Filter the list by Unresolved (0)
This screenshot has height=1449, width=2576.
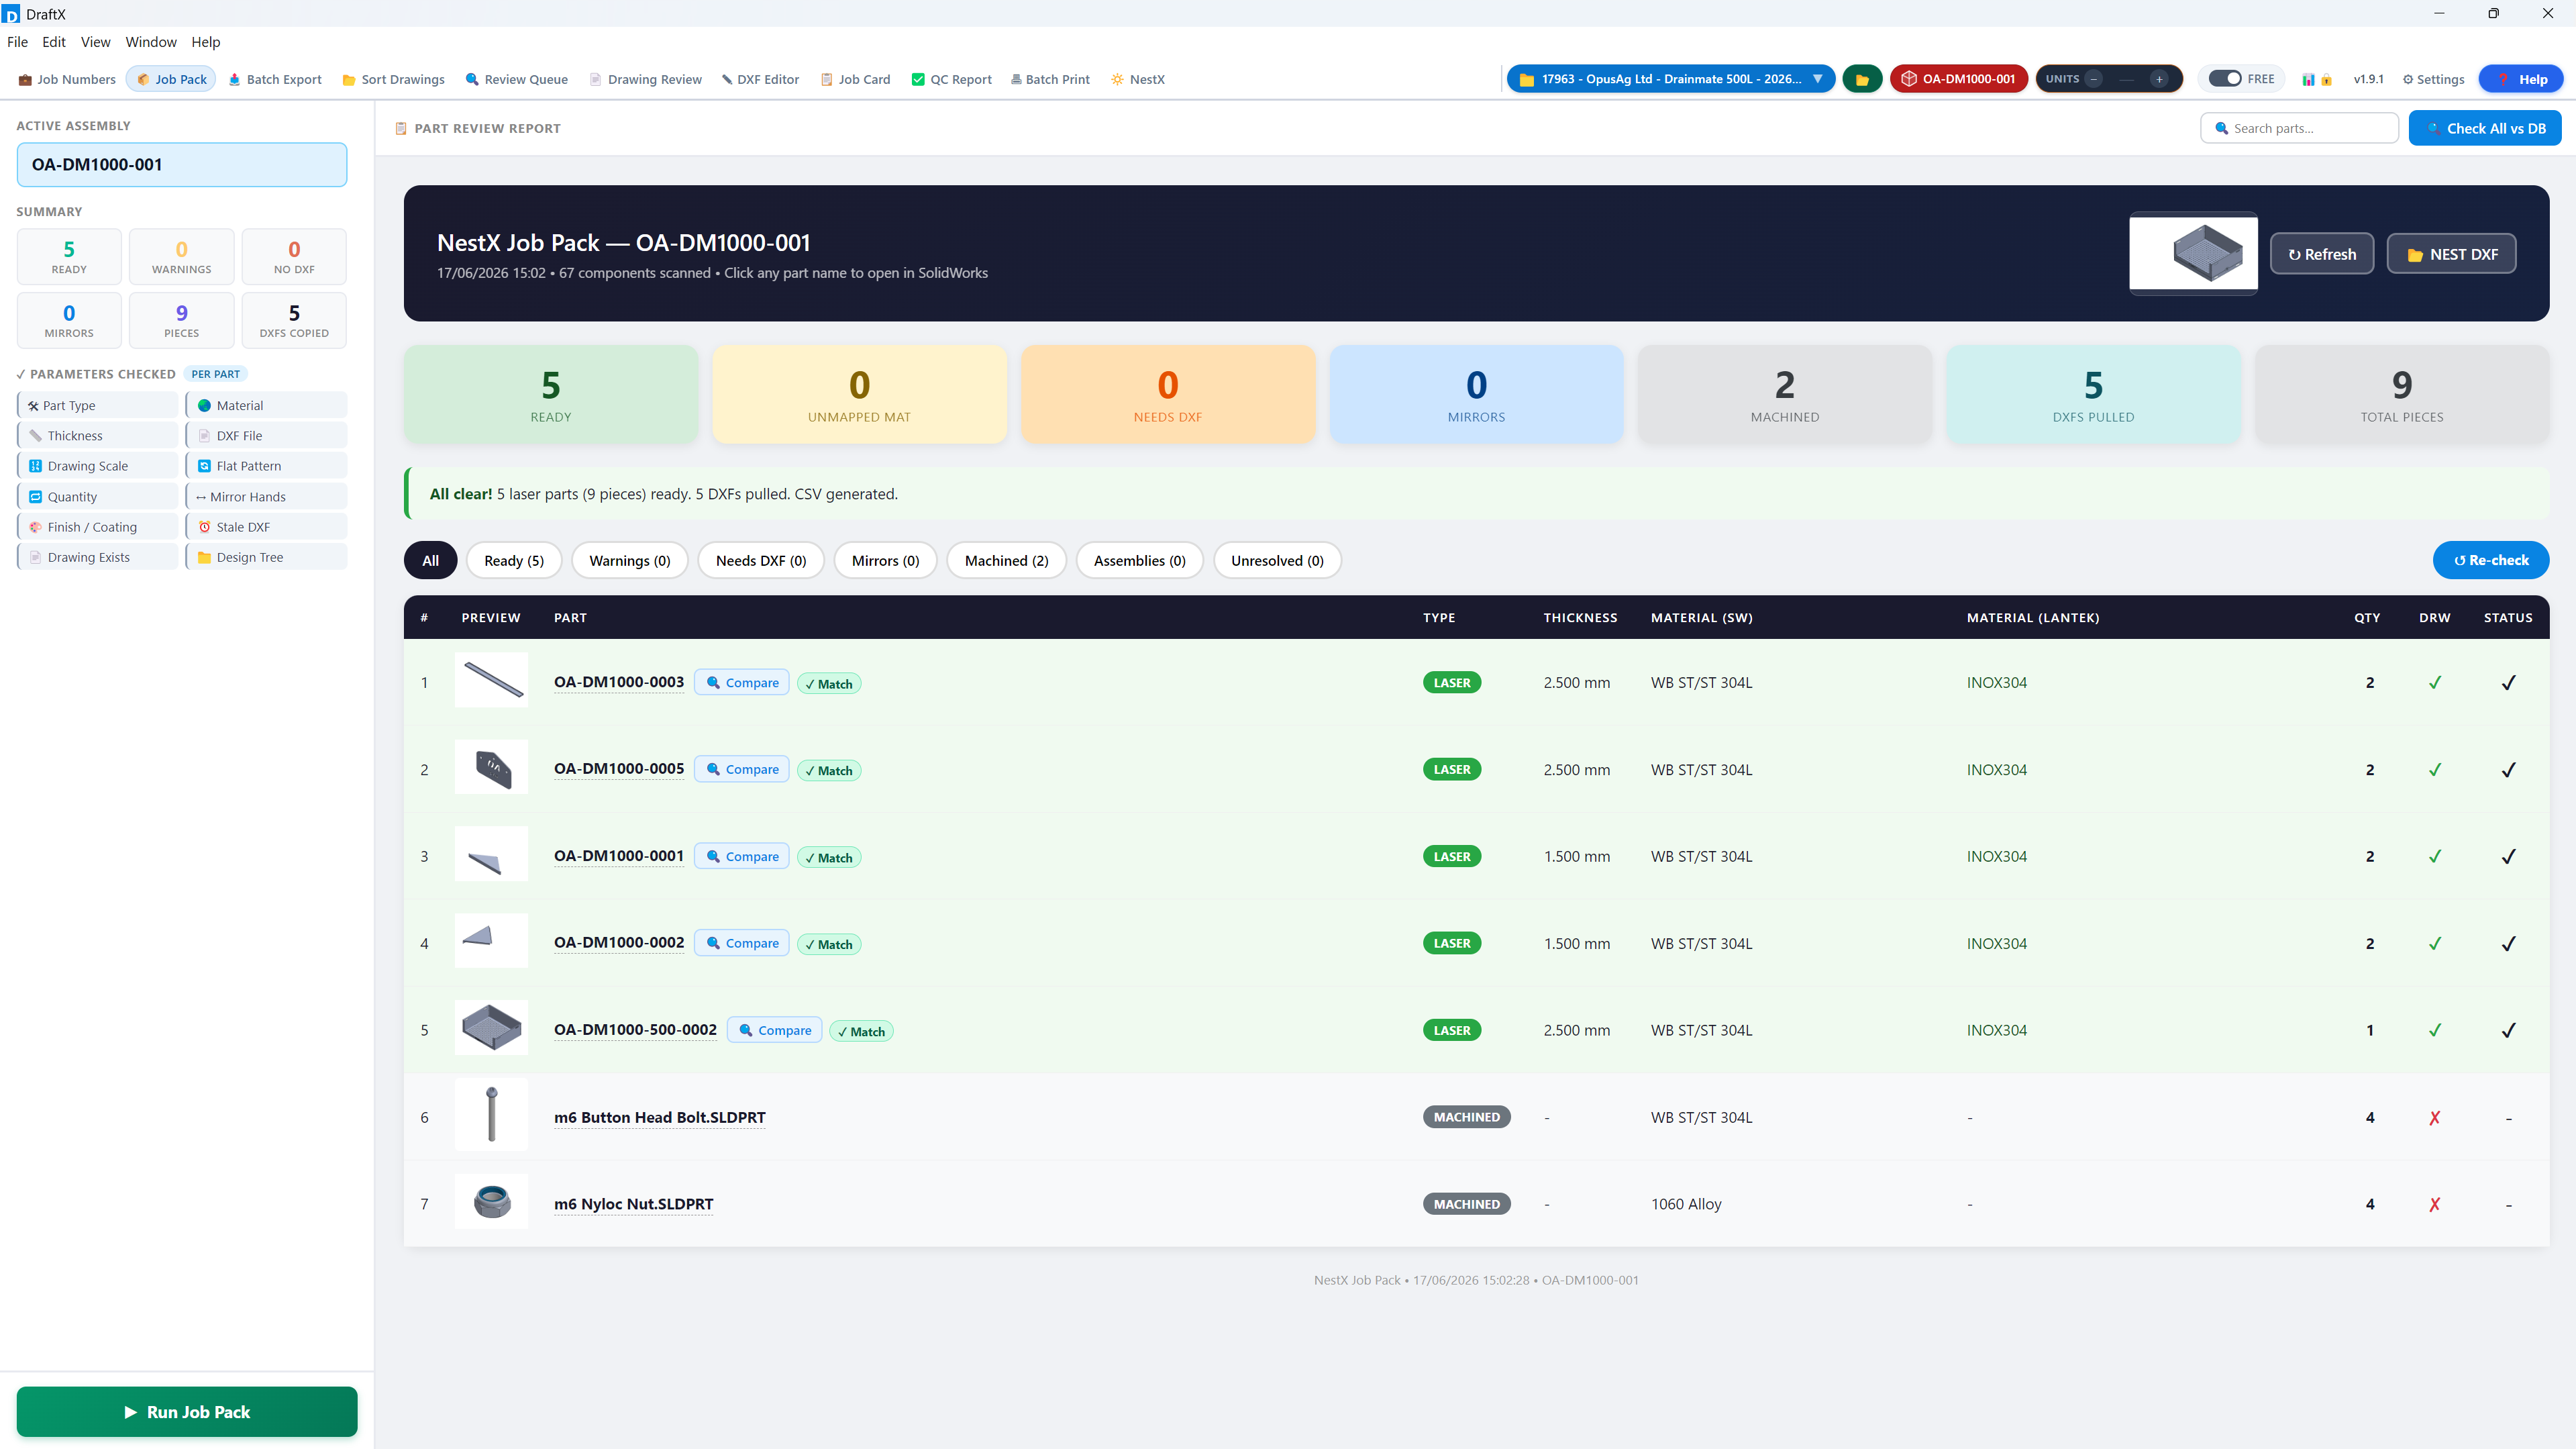click(1277, 560)
